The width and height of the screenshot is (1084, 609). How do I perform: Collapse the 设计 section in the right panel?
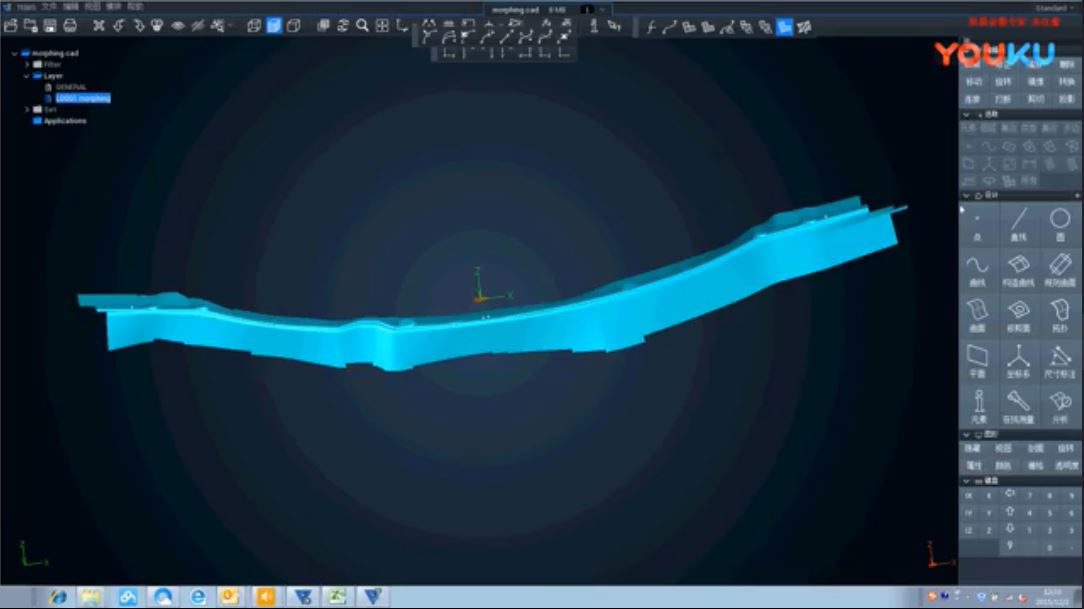[x=966, y=196]
